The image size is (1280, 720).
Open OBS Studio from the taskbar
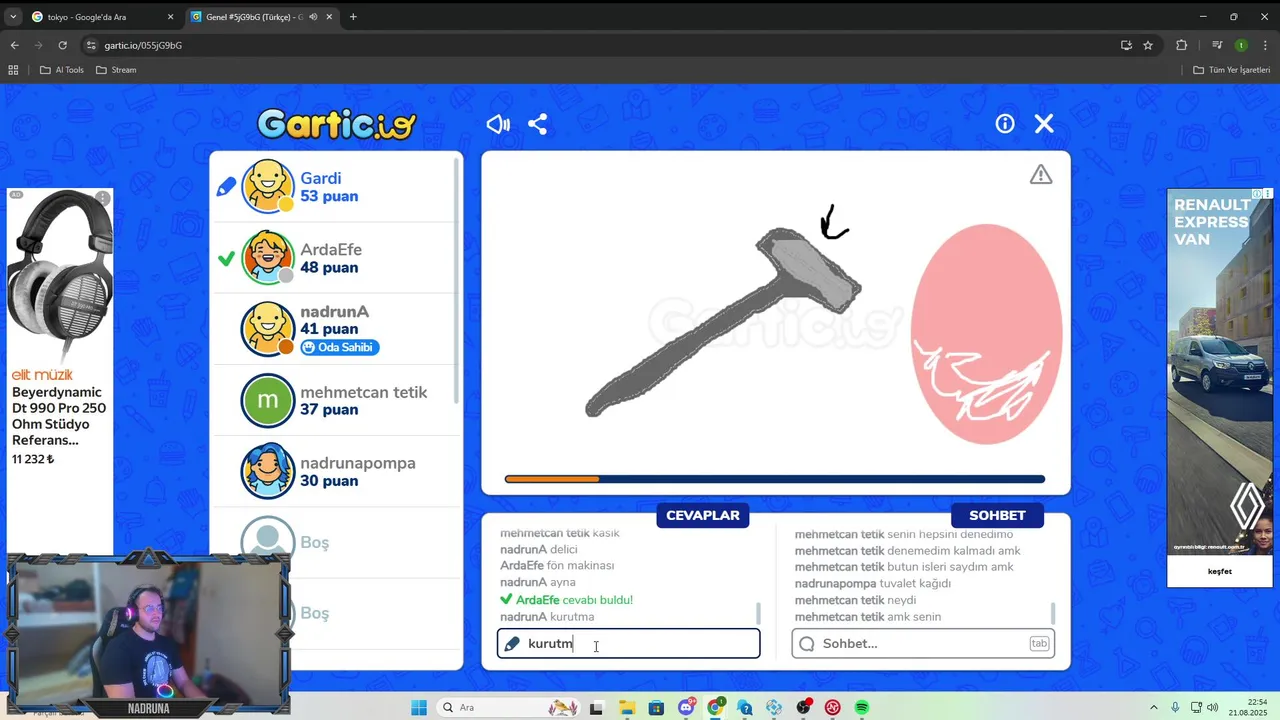803,707
